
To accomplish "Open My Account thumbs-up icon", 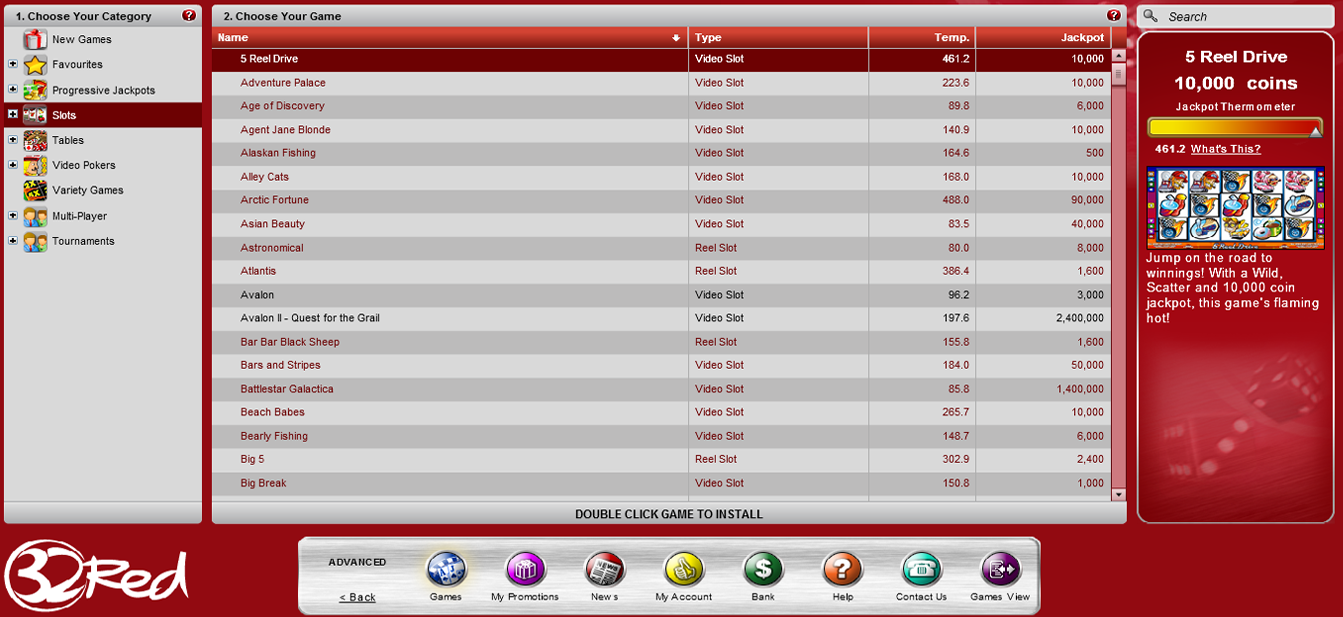I will click(x=684, y=569).
